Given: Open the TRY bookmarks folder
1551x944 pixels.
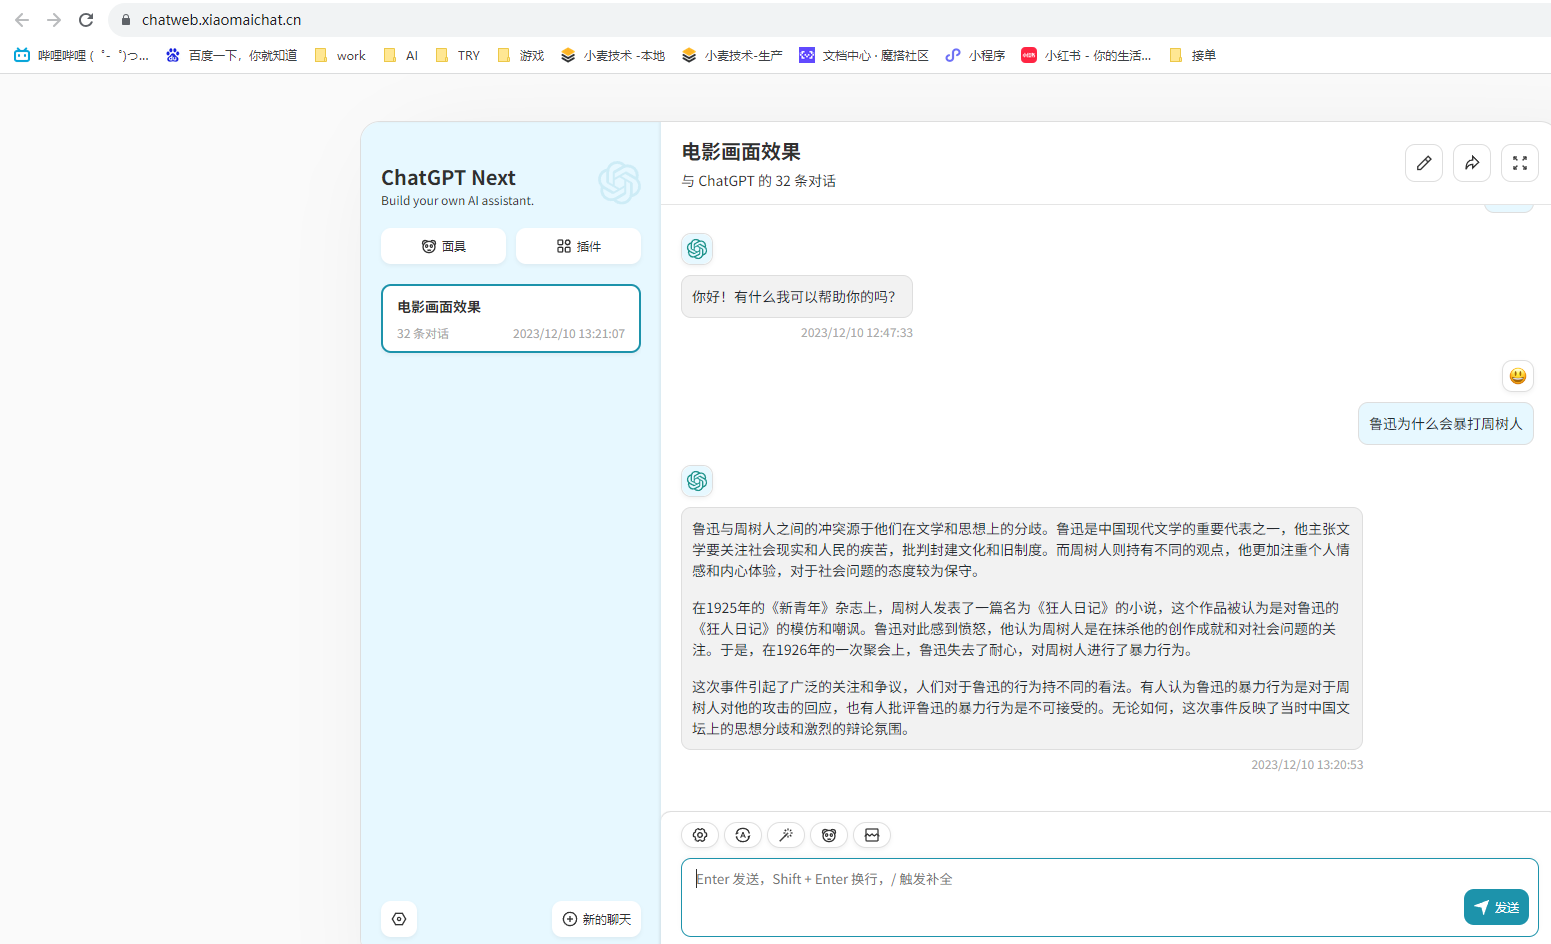Looking at the screenshot, I should 458,56.
